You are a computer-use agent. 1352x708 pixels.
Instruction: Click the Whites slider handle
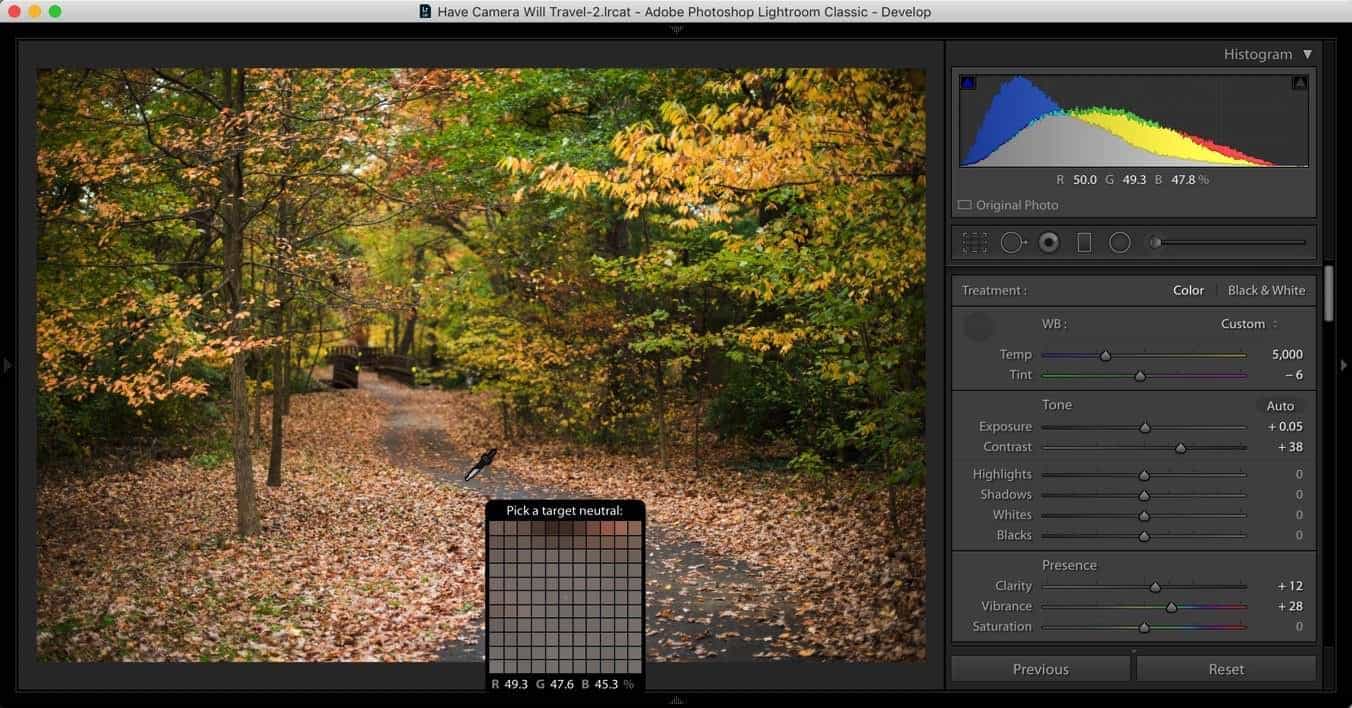(1144, 516)
